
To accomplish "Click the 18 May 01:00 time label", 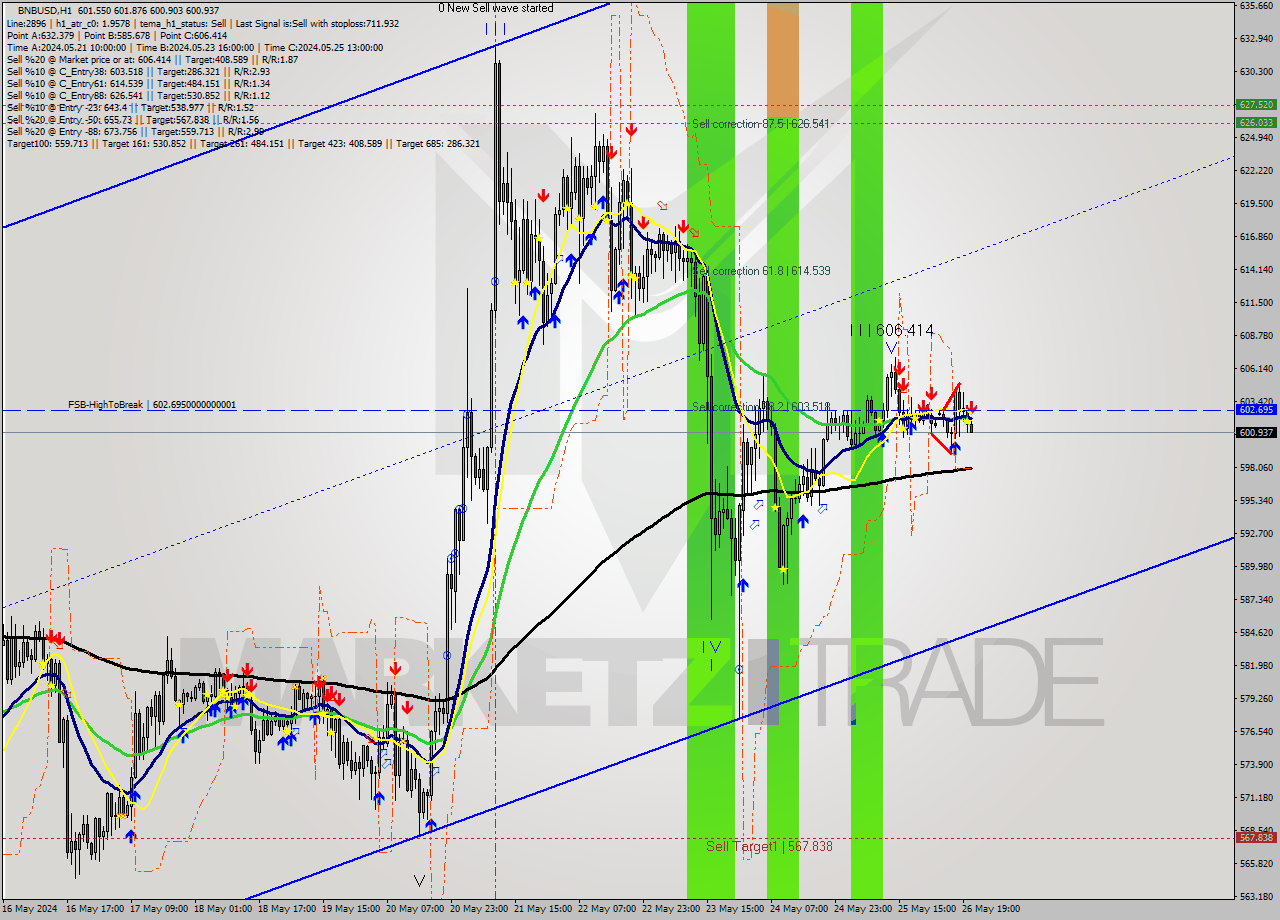I will point(225,909).
